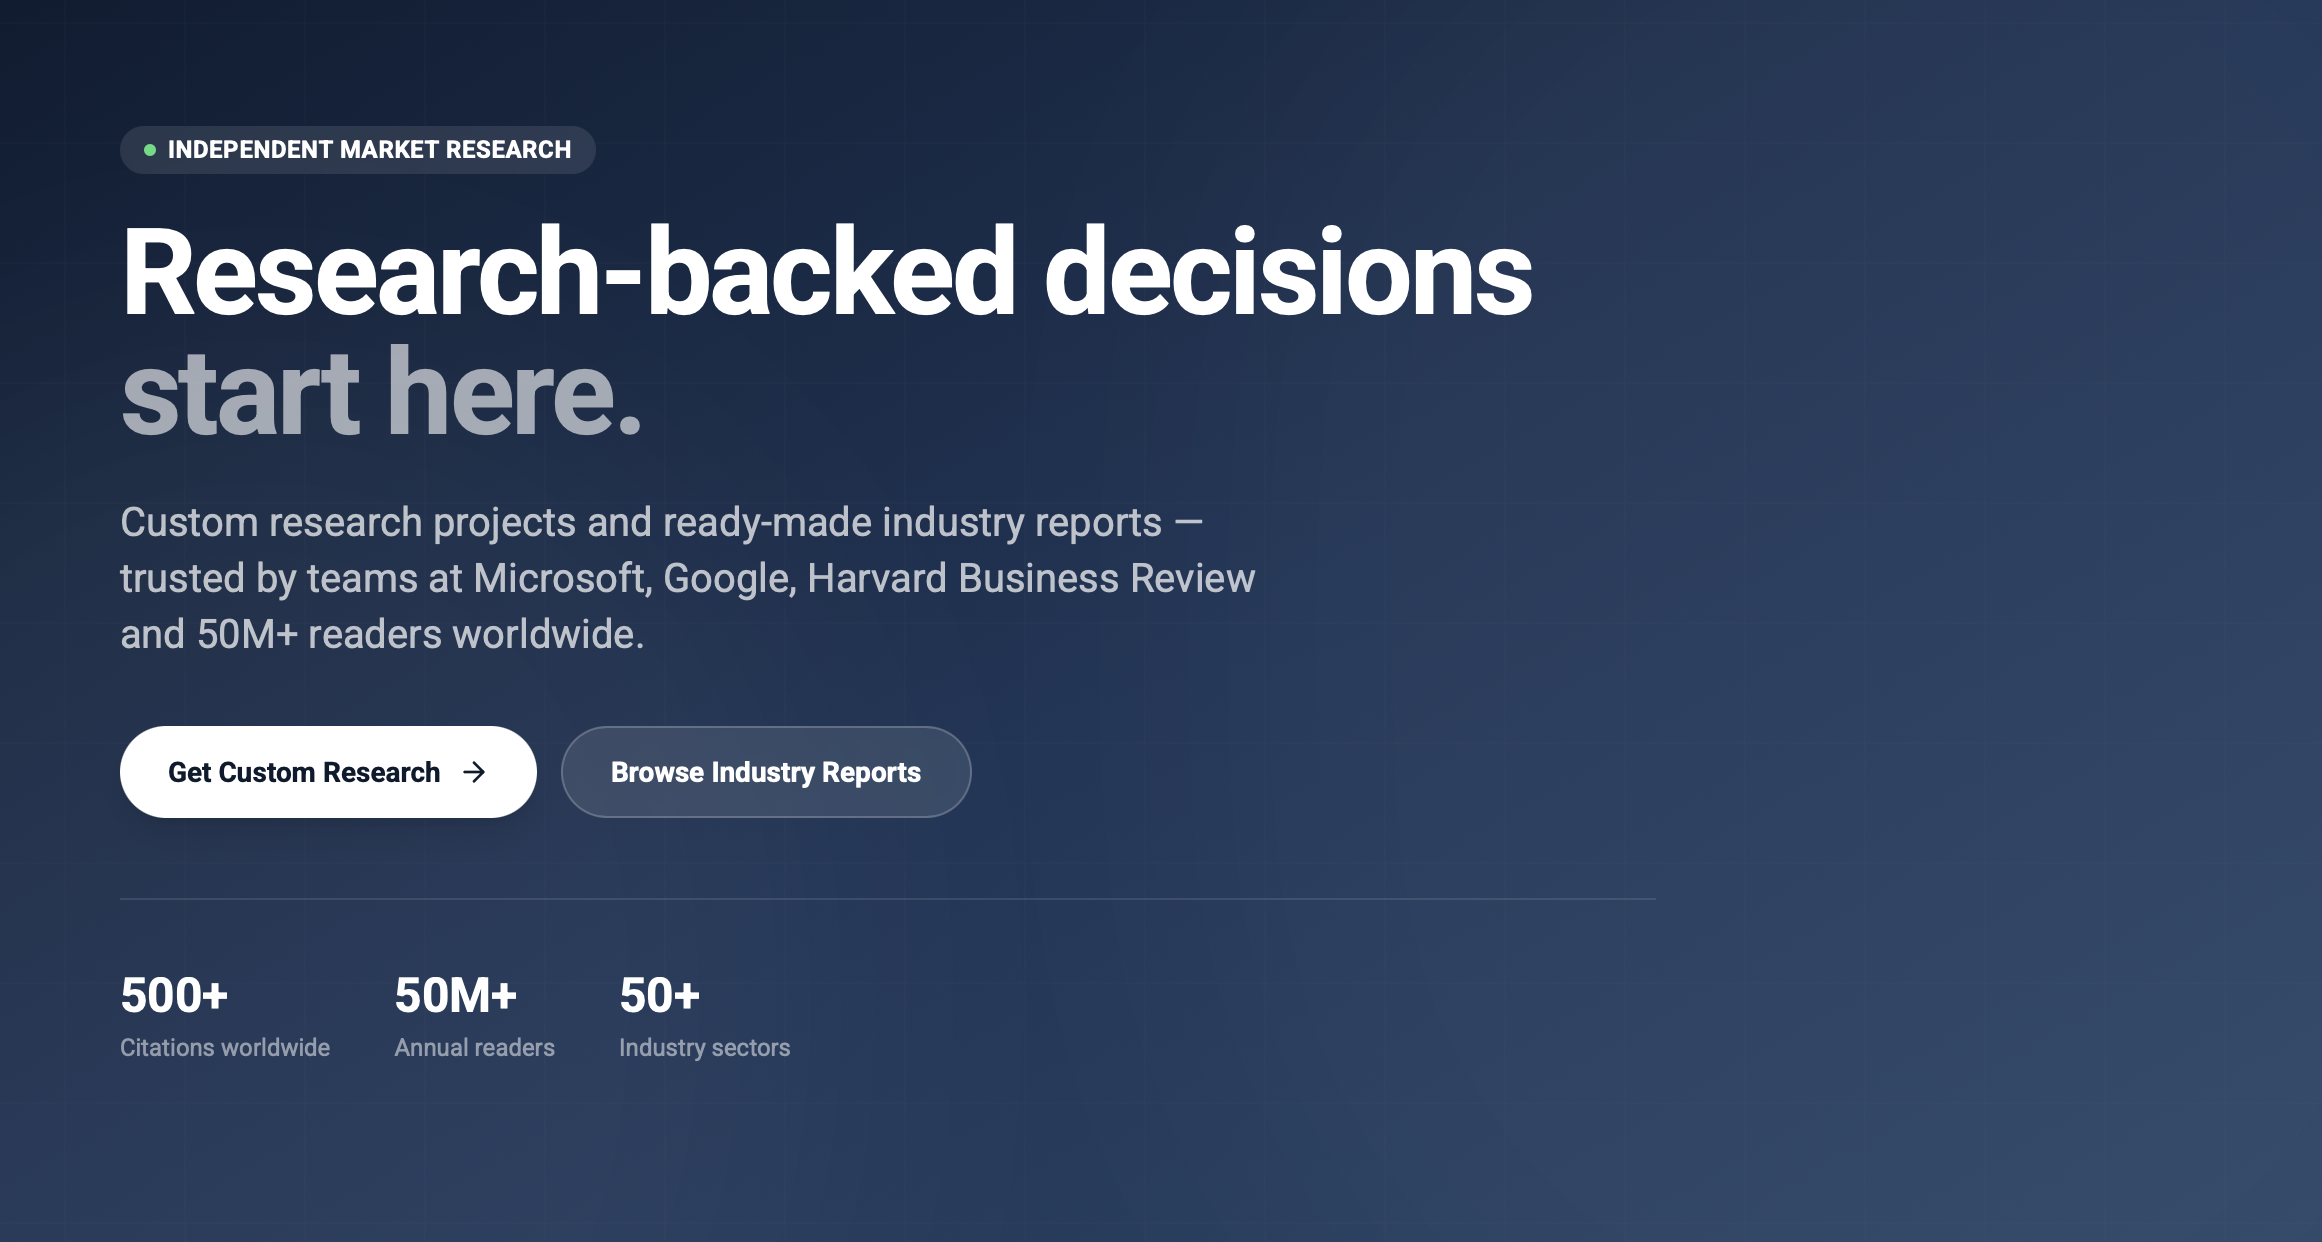The width and height of the screenshot is (2322, 1242).
Task: Click the Industry sectors label
Action: click(x=703, y=1048)
